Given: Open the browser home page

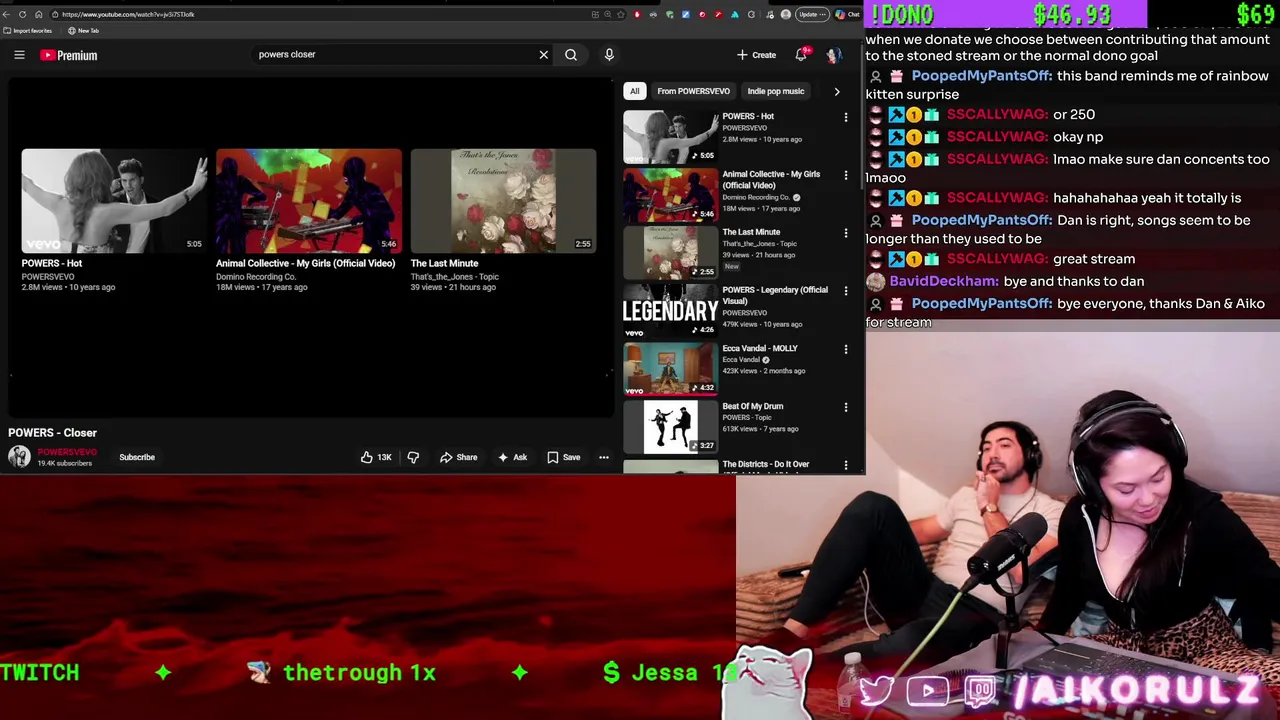Looking at the screenshot, I should (38, 14).
